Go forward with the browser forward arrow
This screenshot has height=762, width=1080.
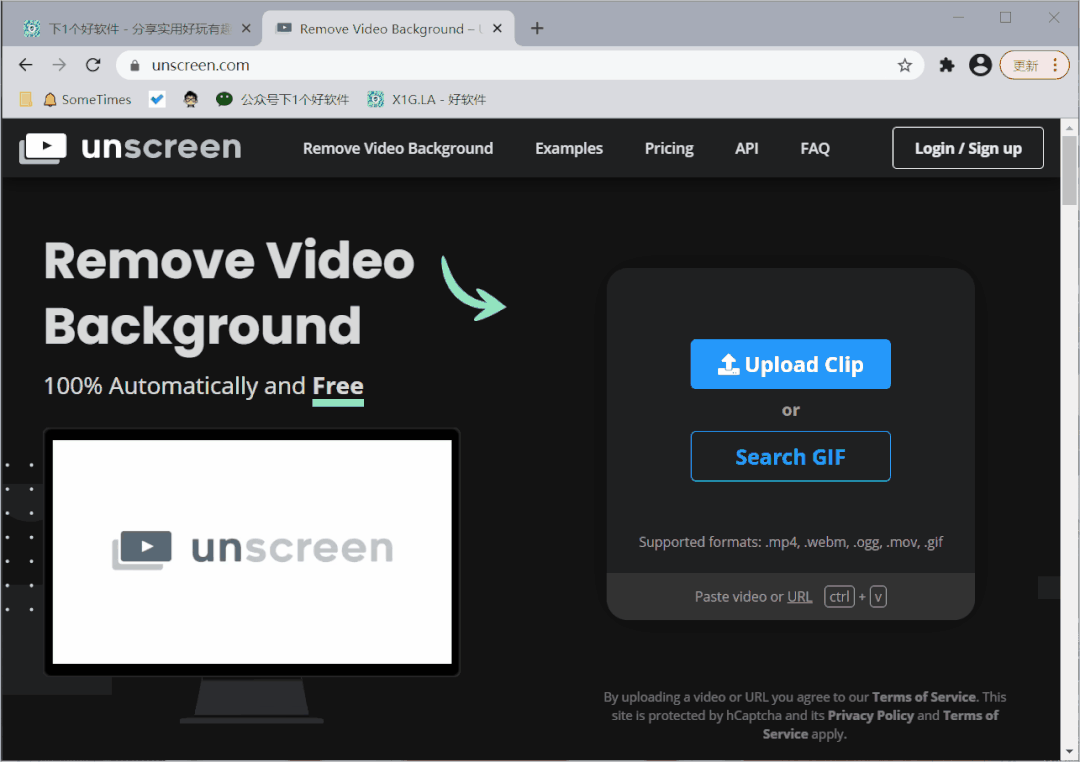tap(59, 65)
